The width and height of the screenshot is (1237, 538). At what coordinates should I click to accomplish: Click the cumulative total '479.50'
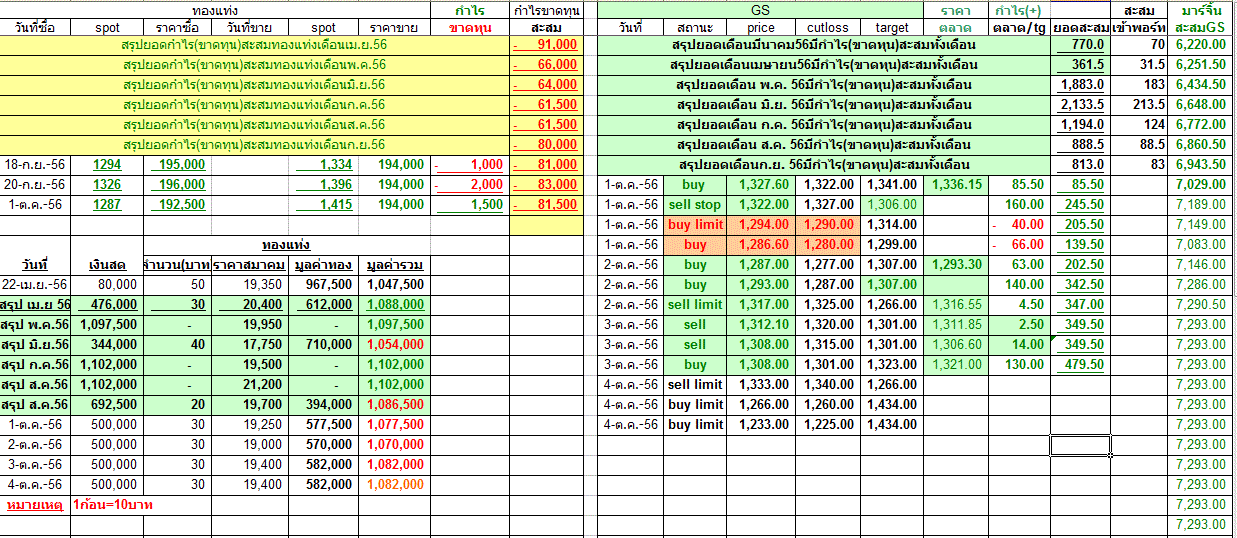[x=1081, y=364]
